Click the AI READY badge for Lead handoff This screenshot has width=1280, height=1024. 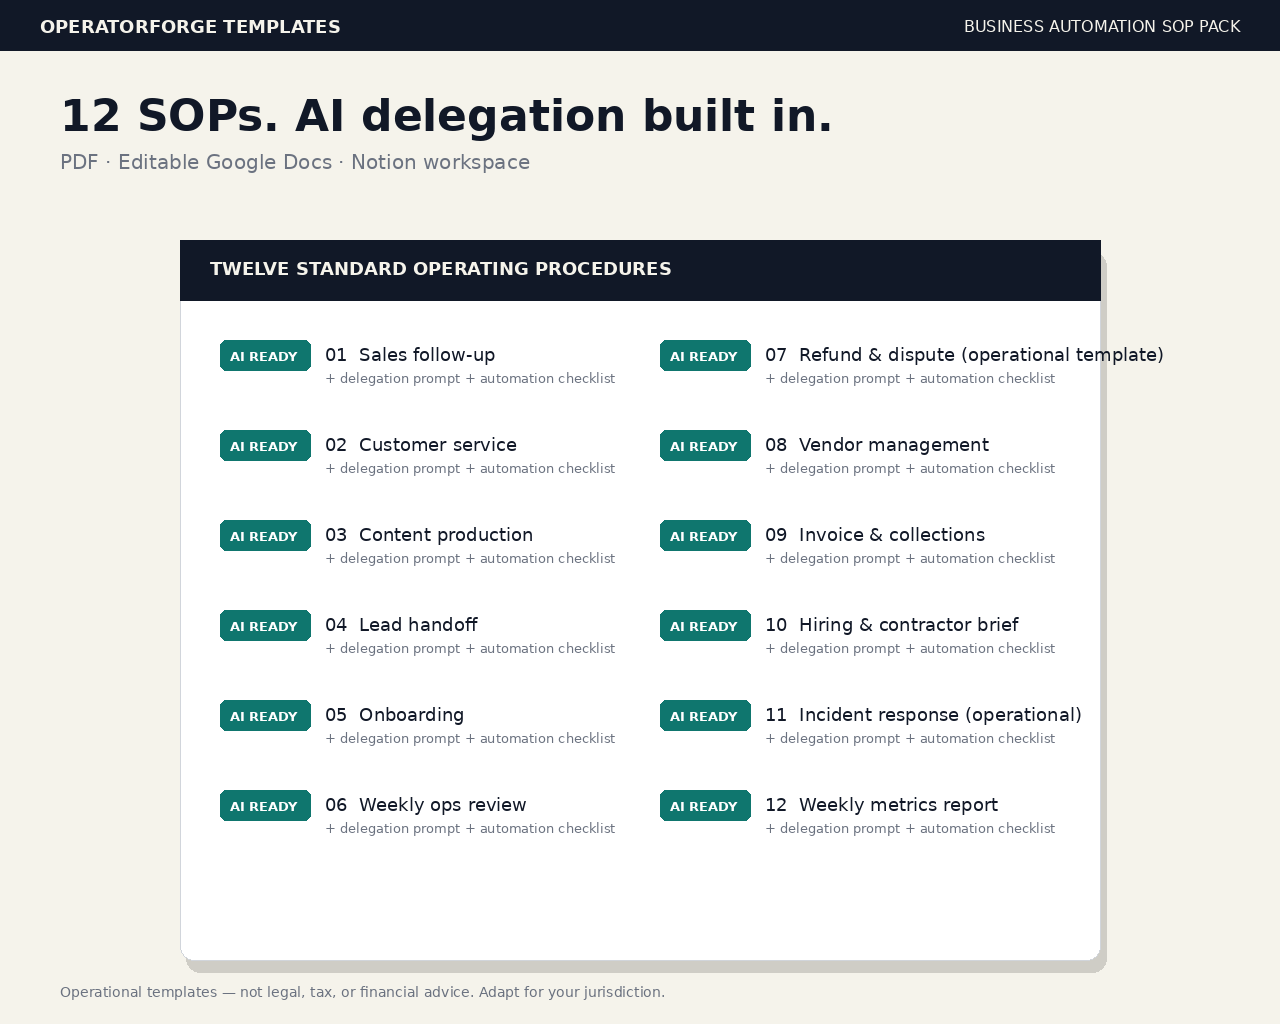265,626
